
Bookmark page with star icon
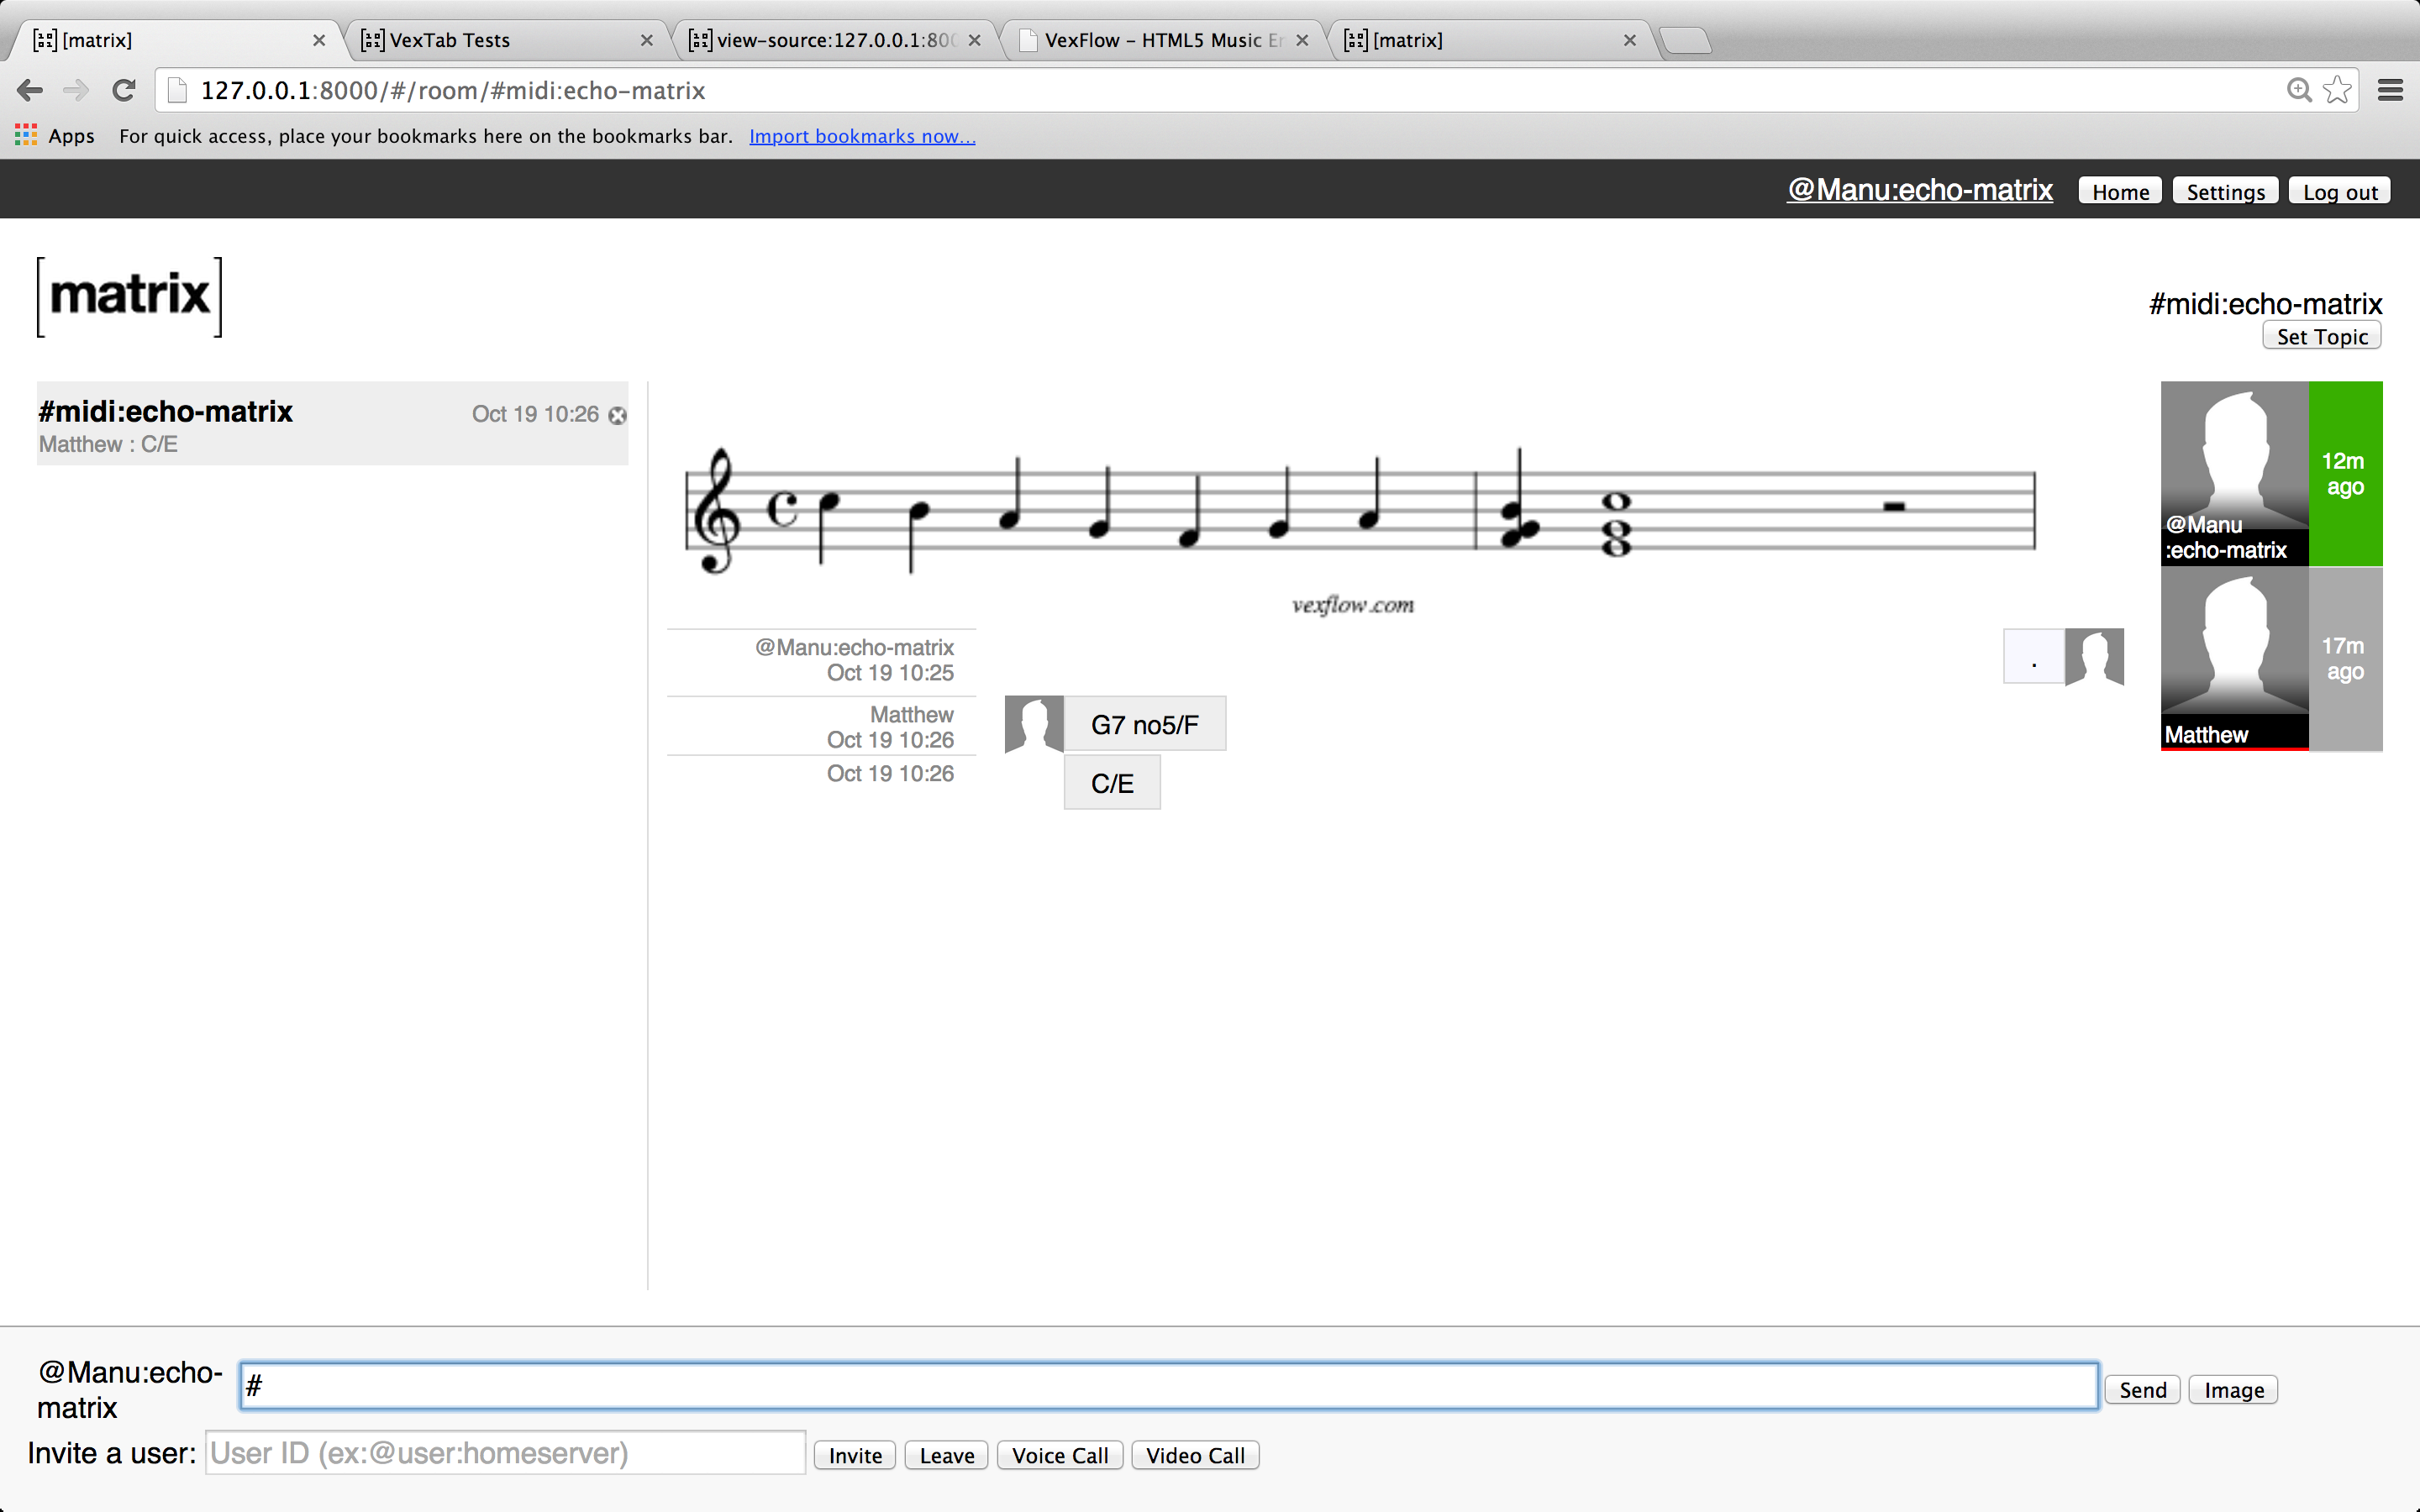(x=2337, y=91)
